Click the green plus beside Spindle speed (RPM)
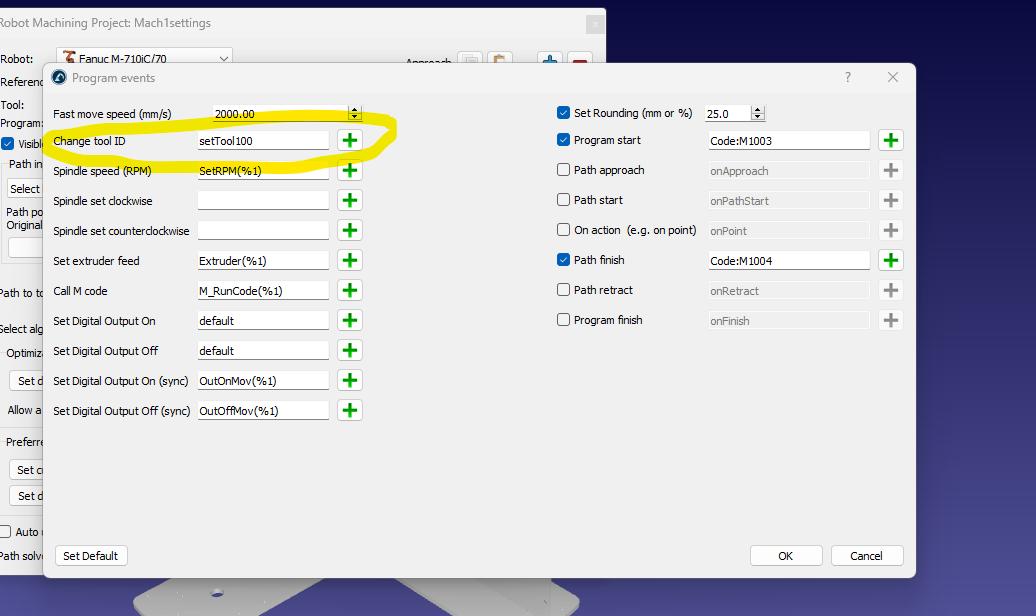 [x=350, y=171]
